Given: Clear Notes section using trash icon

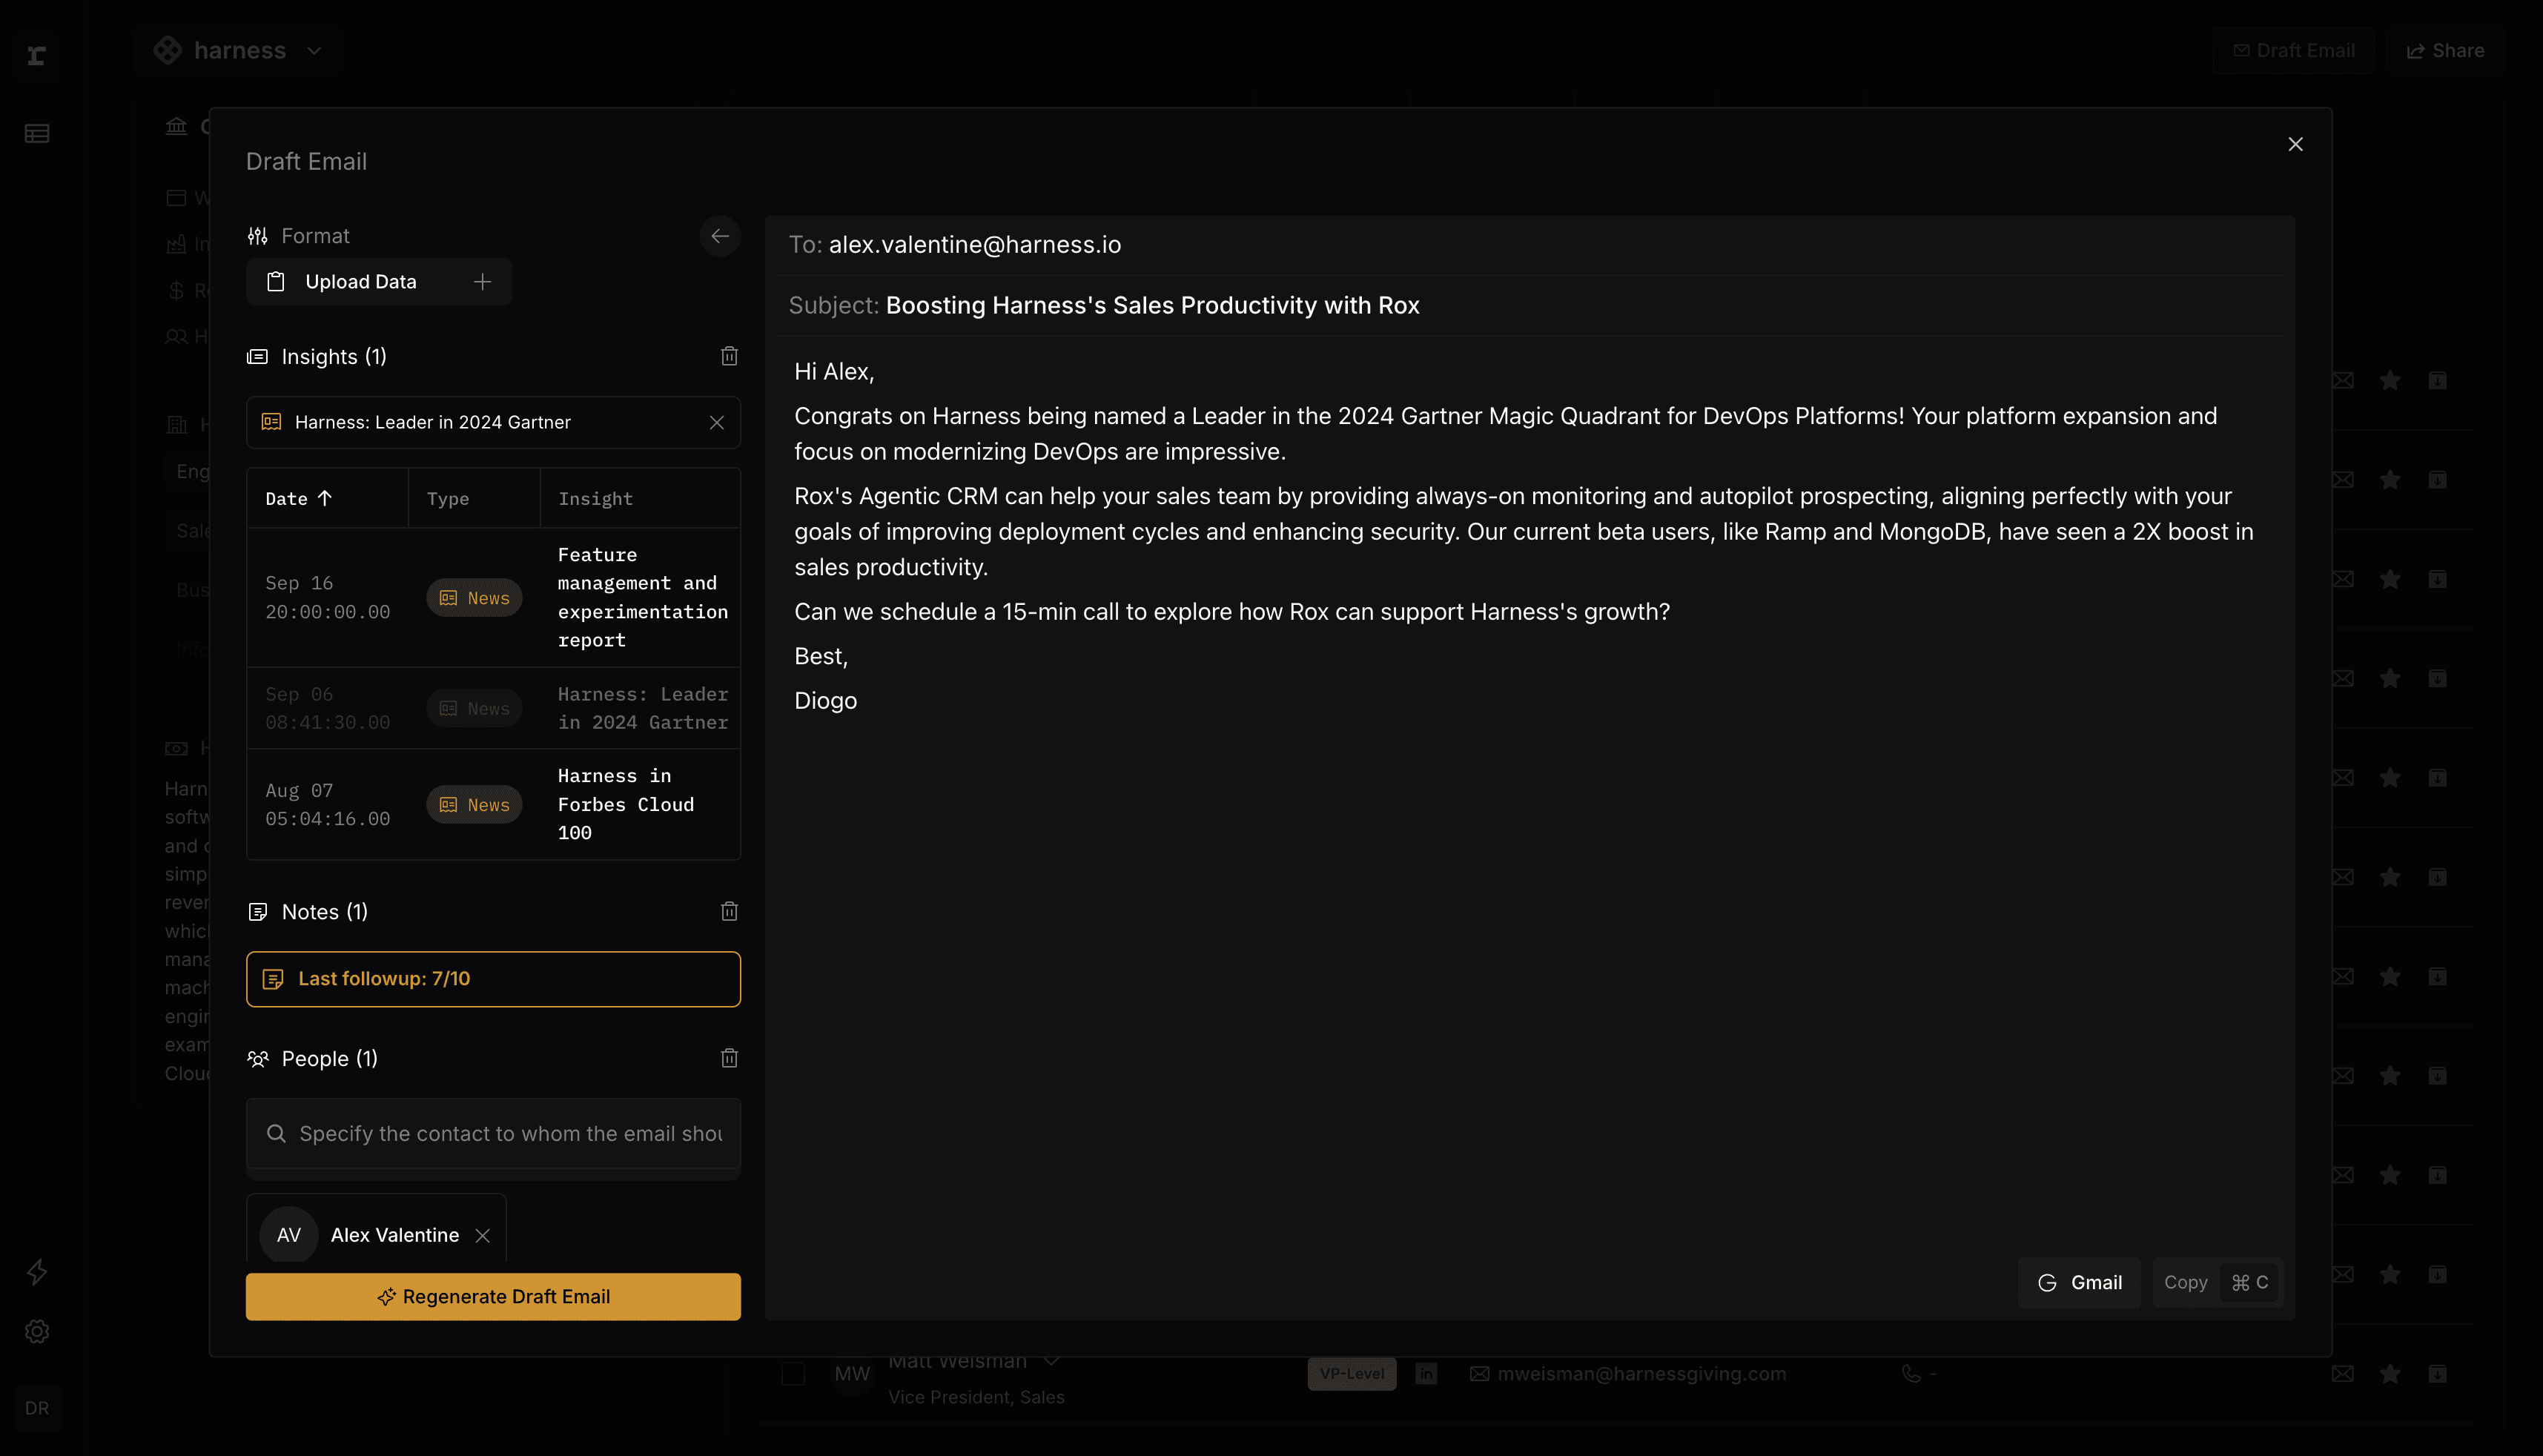Looking at the screenshot, I should pos(729,911).
